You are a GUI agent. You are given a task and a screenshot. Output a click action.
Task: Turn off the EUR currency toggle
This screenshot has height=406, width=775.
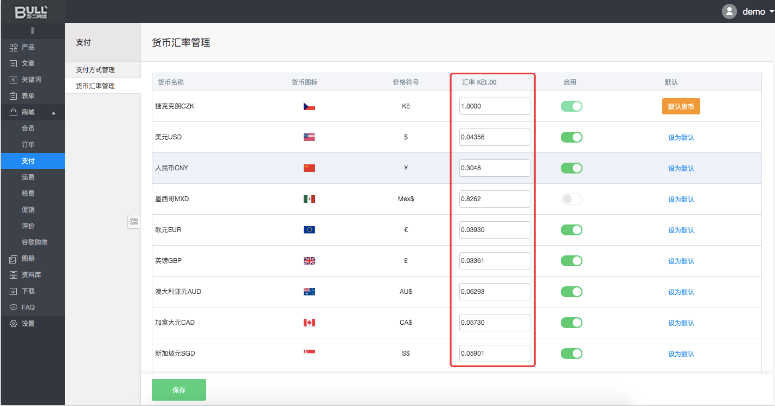click(x=571, y=230)
